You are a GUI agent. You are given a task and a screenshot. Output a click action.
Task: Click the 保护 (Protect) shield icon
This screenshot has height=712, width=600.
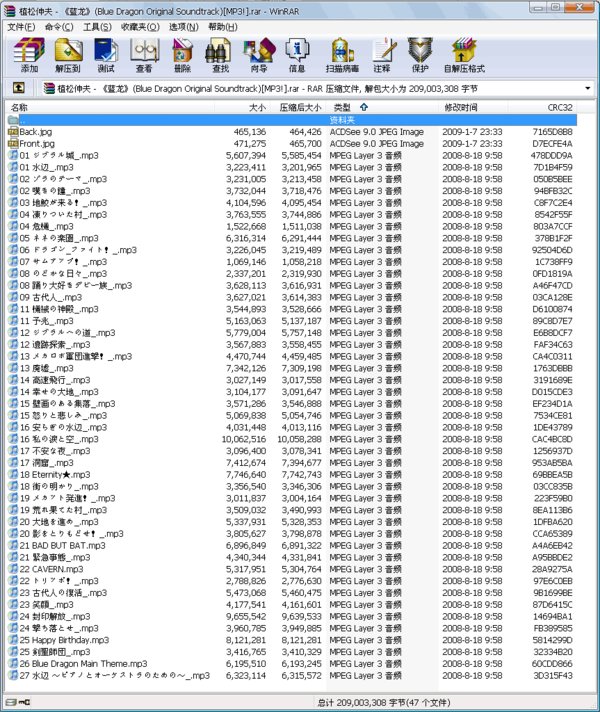[x=420, y=55]
